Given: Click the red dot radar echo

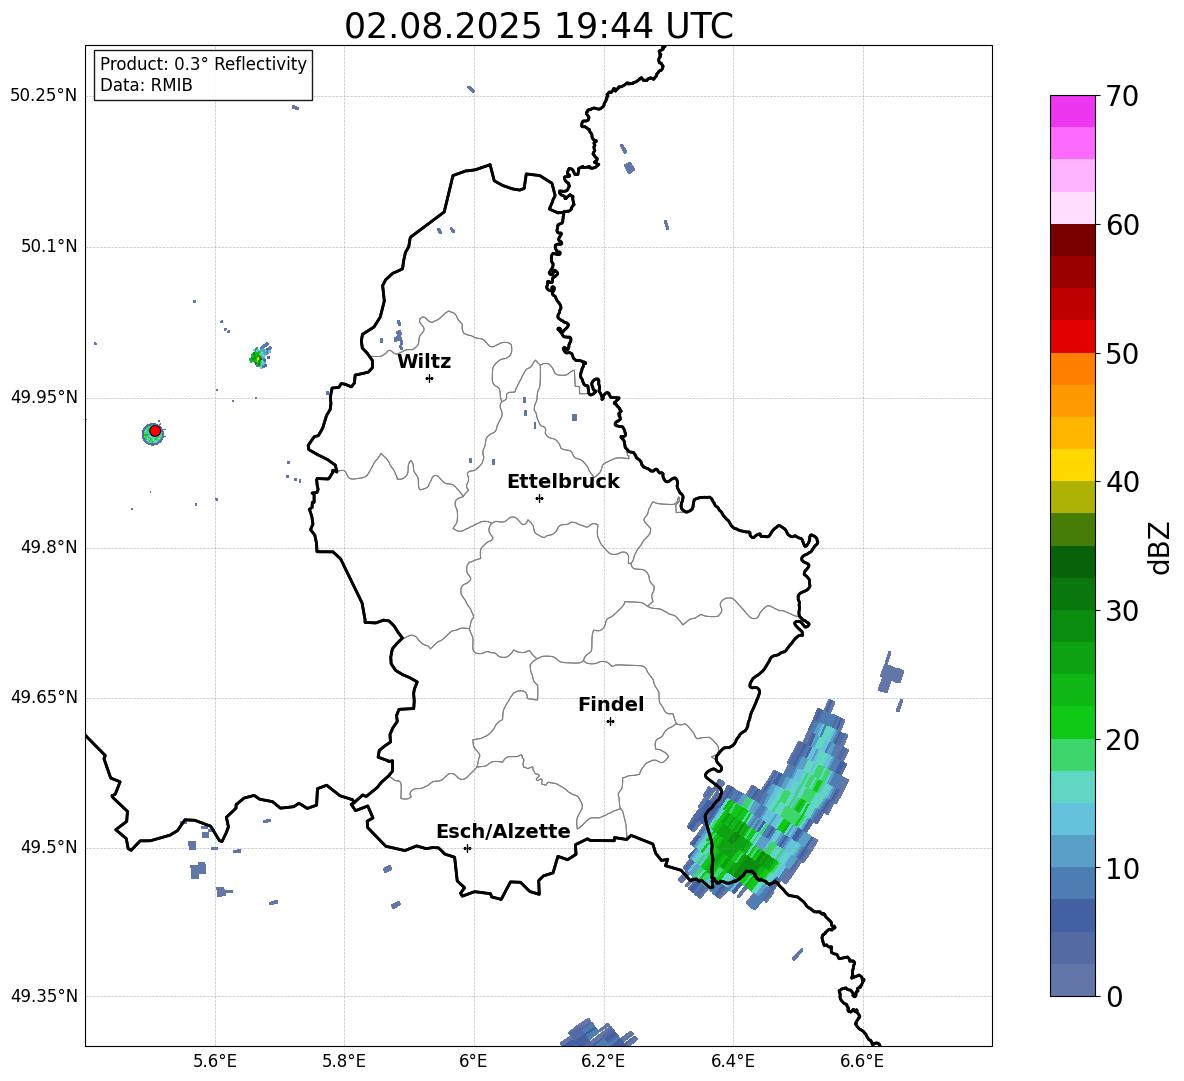Looking at the screenshot, I should [155, 431].
